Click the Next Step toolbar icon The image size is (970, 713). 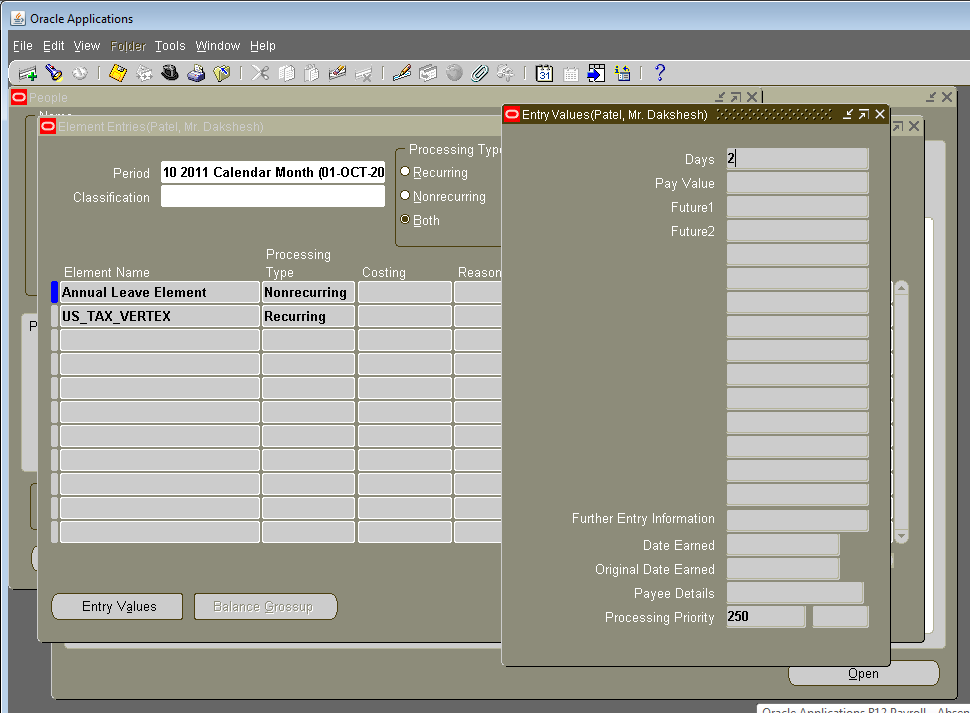144,74
